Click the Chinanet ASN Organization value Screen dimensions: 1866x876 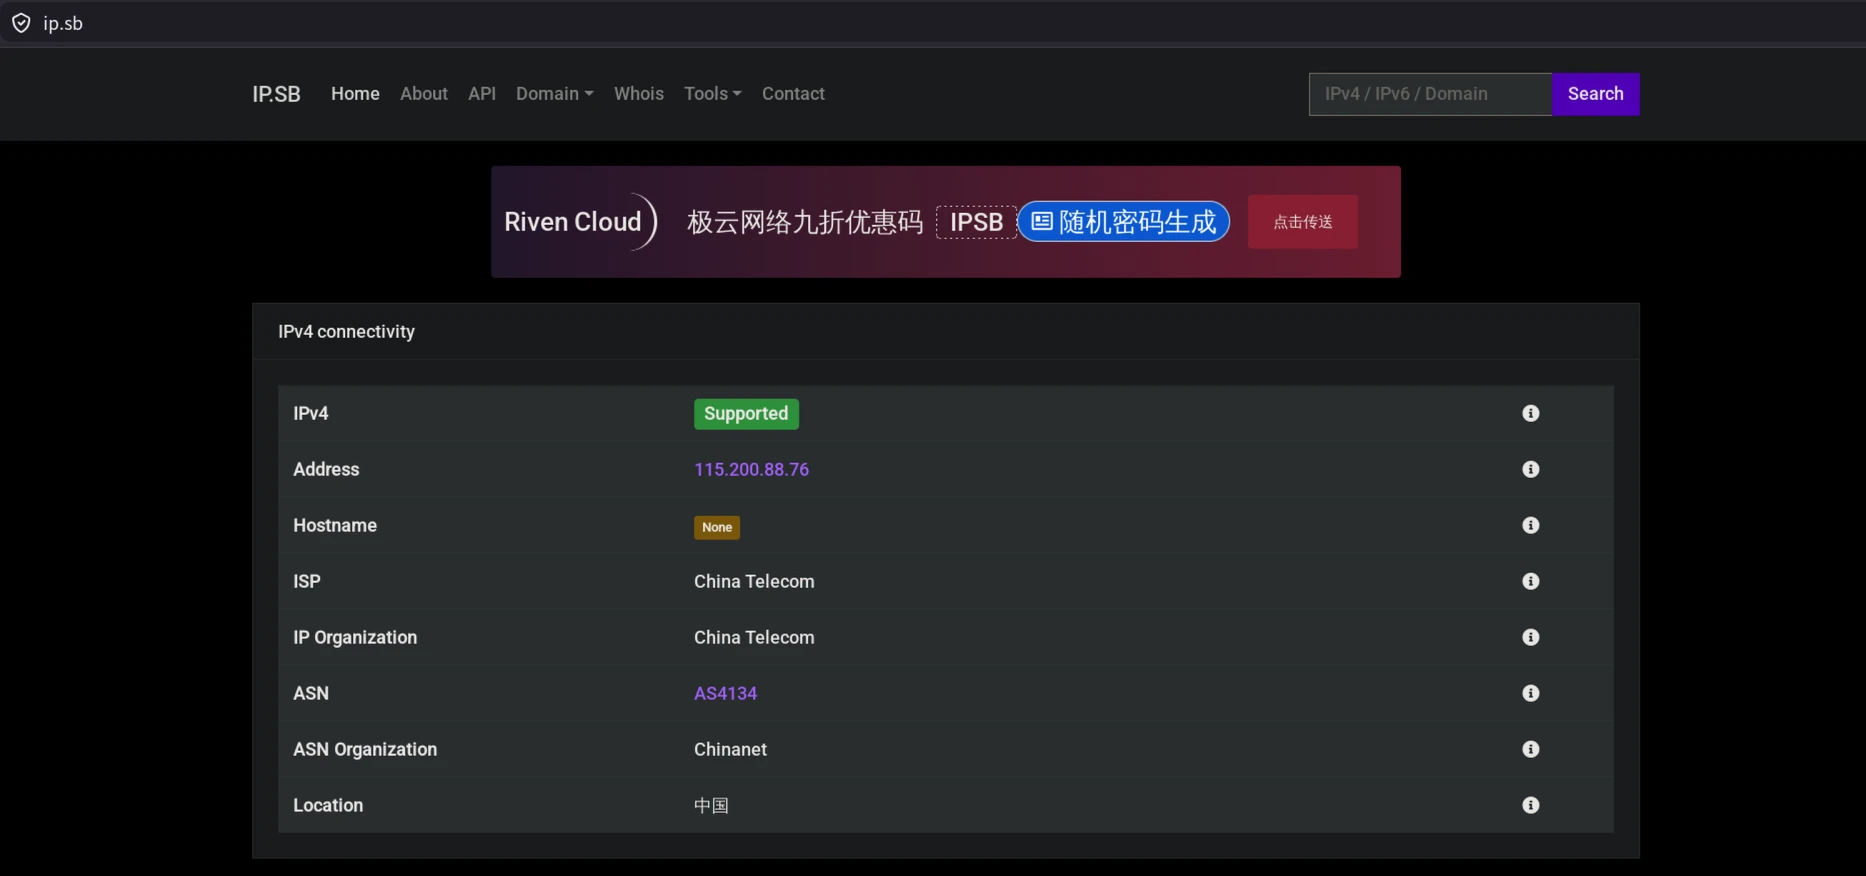tap(730, 749)
